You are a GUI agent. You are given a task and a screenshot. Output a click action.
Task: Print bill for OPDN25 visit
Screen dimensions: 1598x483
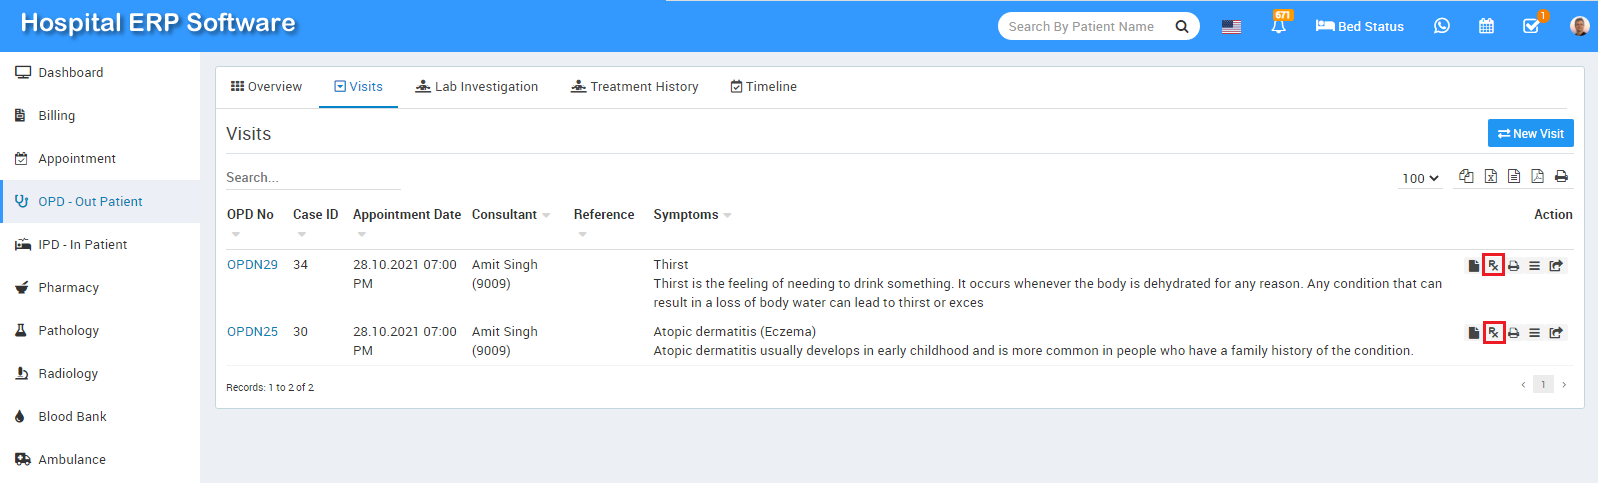[1513, 333]
